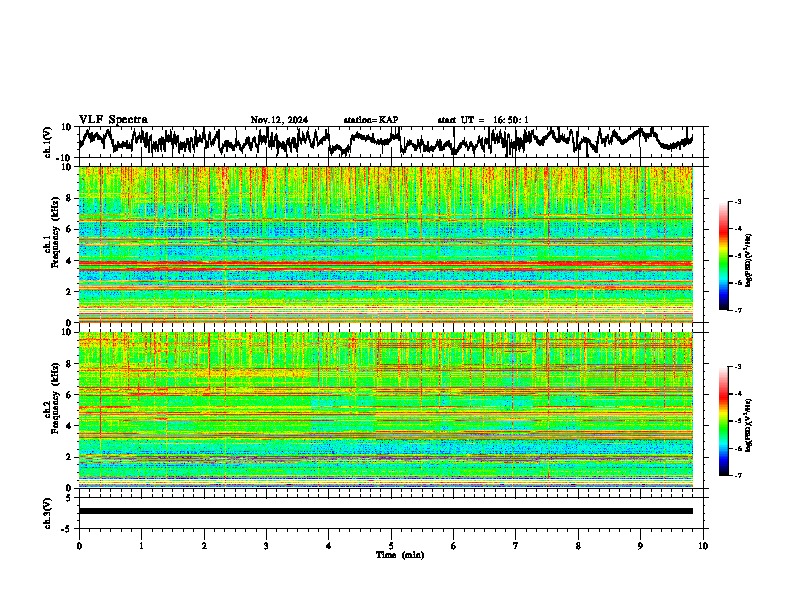Image resolution: width=792 pixels, height=612 pixels.
Task: Click time axis tick label "7"
Action: click(516, 546)
